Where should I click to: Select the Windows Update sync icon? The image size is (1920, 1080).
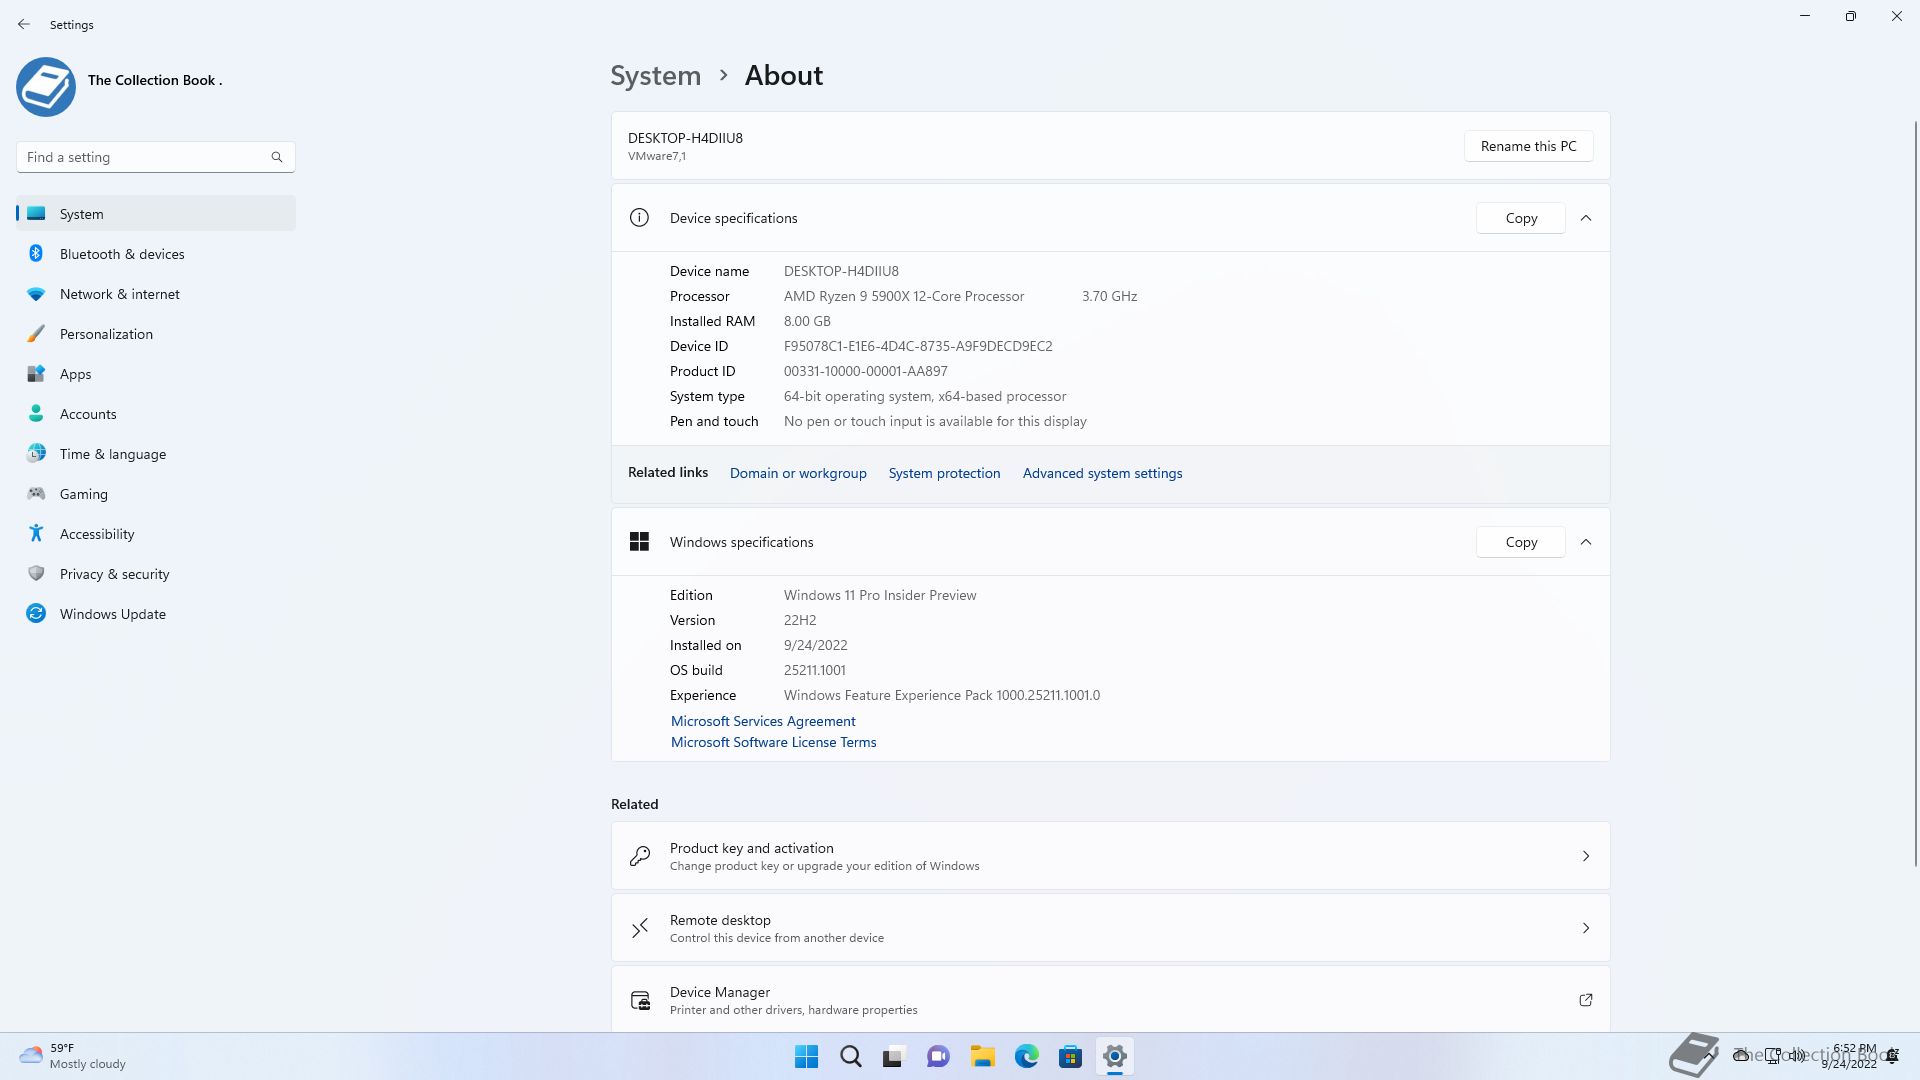click(36, 614)
